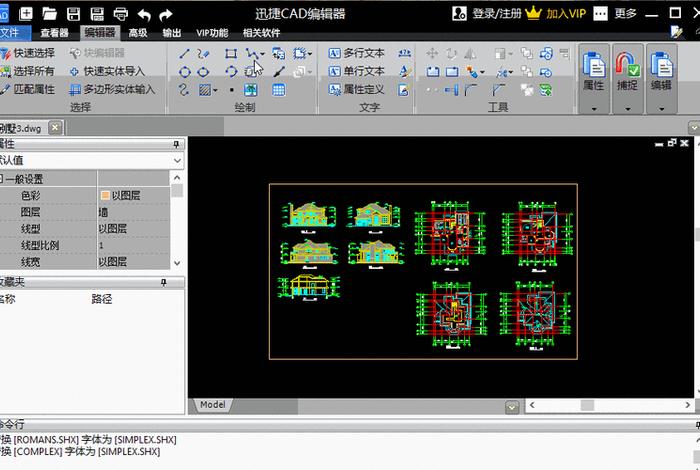Click the Print icon
The width and height of the screenshot is (700, 470).
click(x=121, y=14)
